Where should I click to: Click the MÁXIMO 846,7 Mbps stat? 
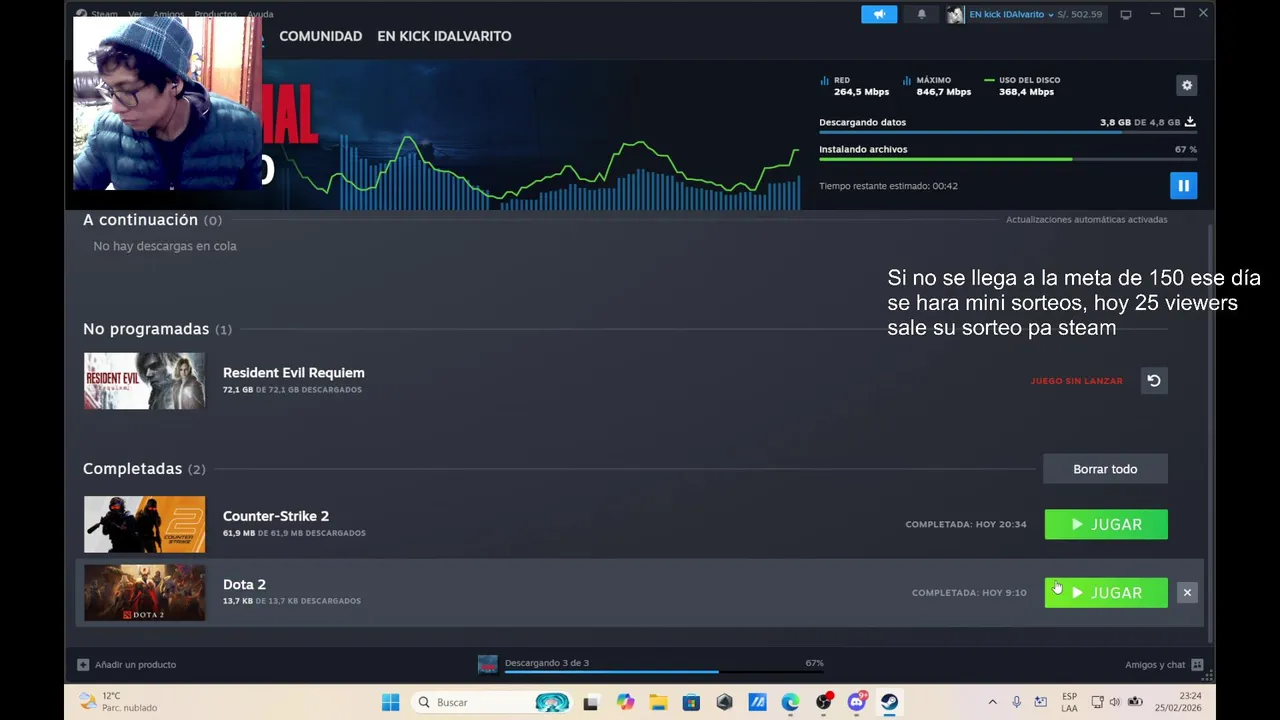point(937,86)
